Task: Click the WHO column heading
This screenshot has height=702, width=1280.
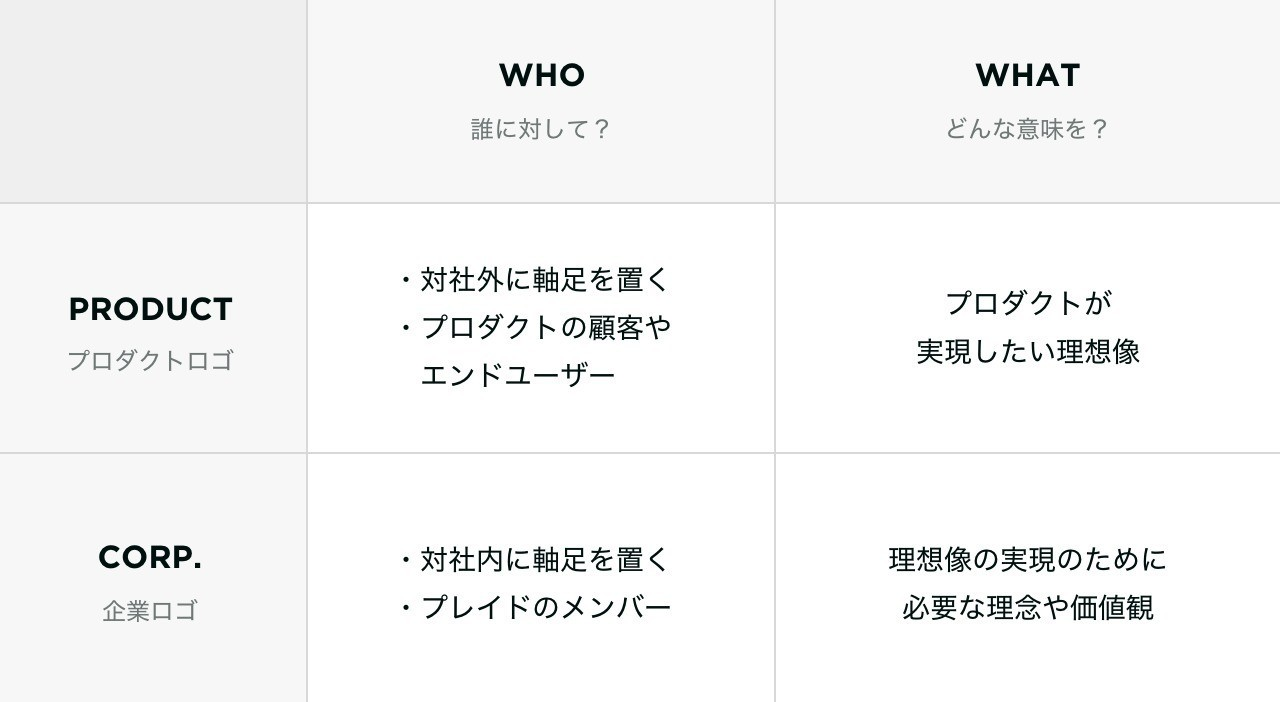Action: tap(541, 75)
